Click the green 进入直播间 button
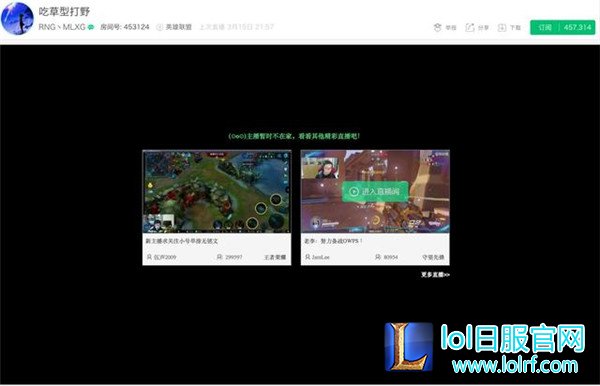Screen dimensions: 600x386 coord(375,191)
